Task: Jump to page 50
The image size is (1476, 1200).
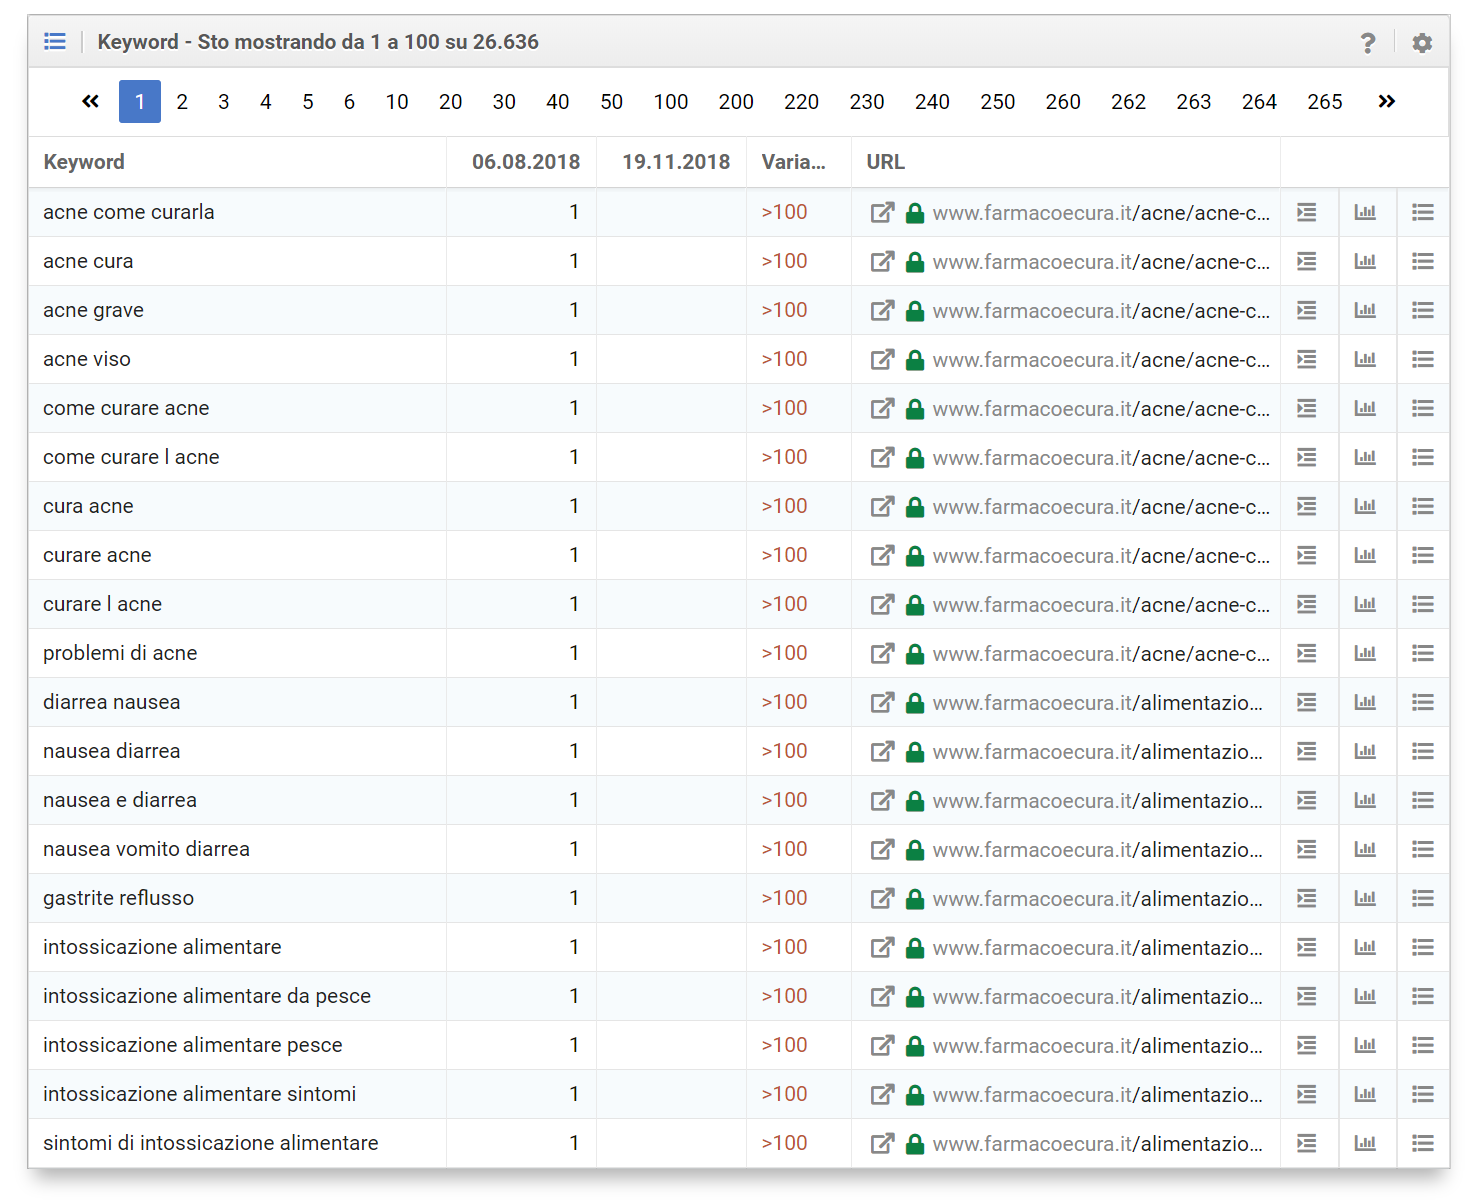Action: [x=611, y=101]
